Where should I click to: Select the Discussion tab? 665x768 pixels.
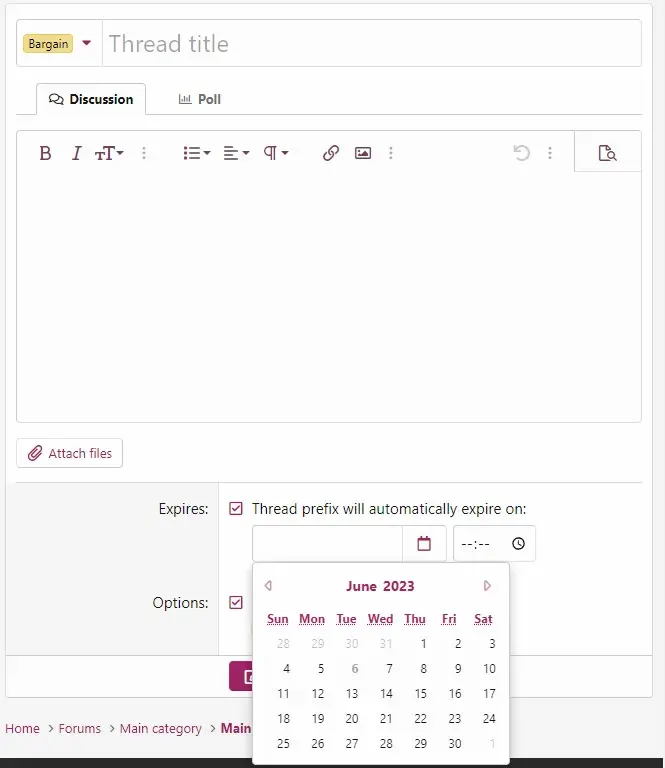click(91, 99)
